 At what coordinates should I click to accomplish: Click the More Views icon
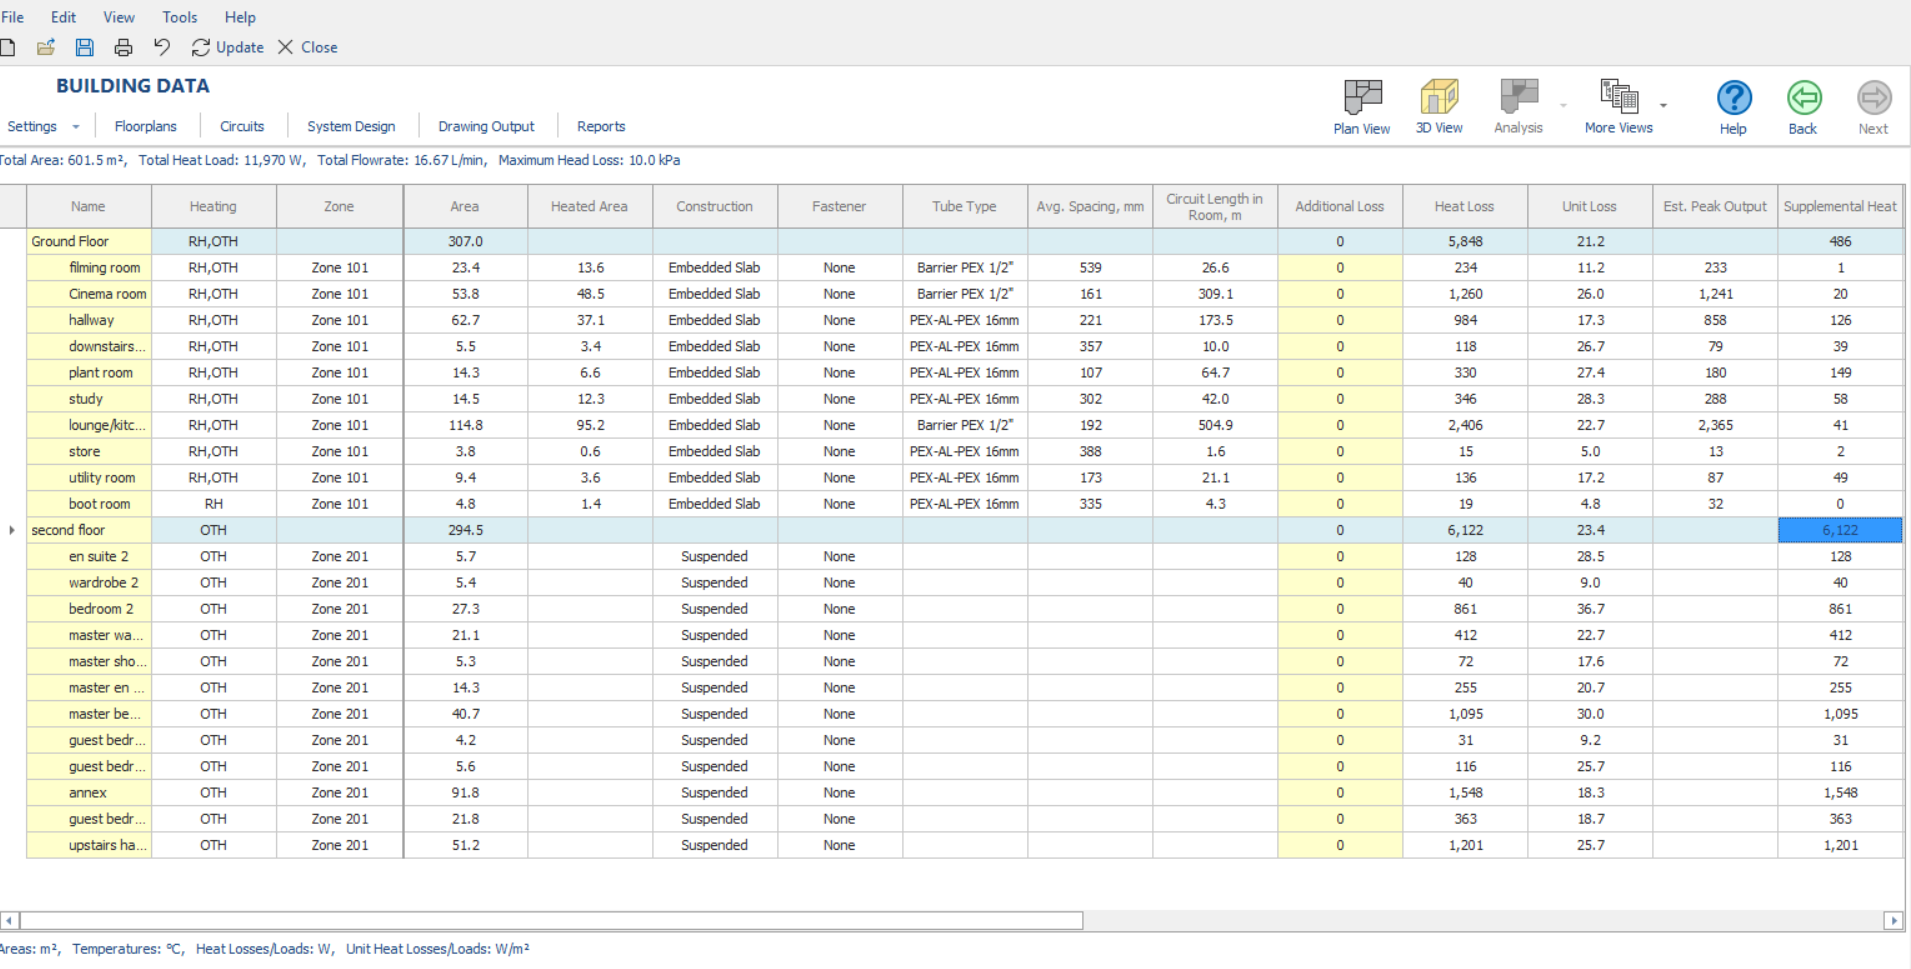point(1619,97)
